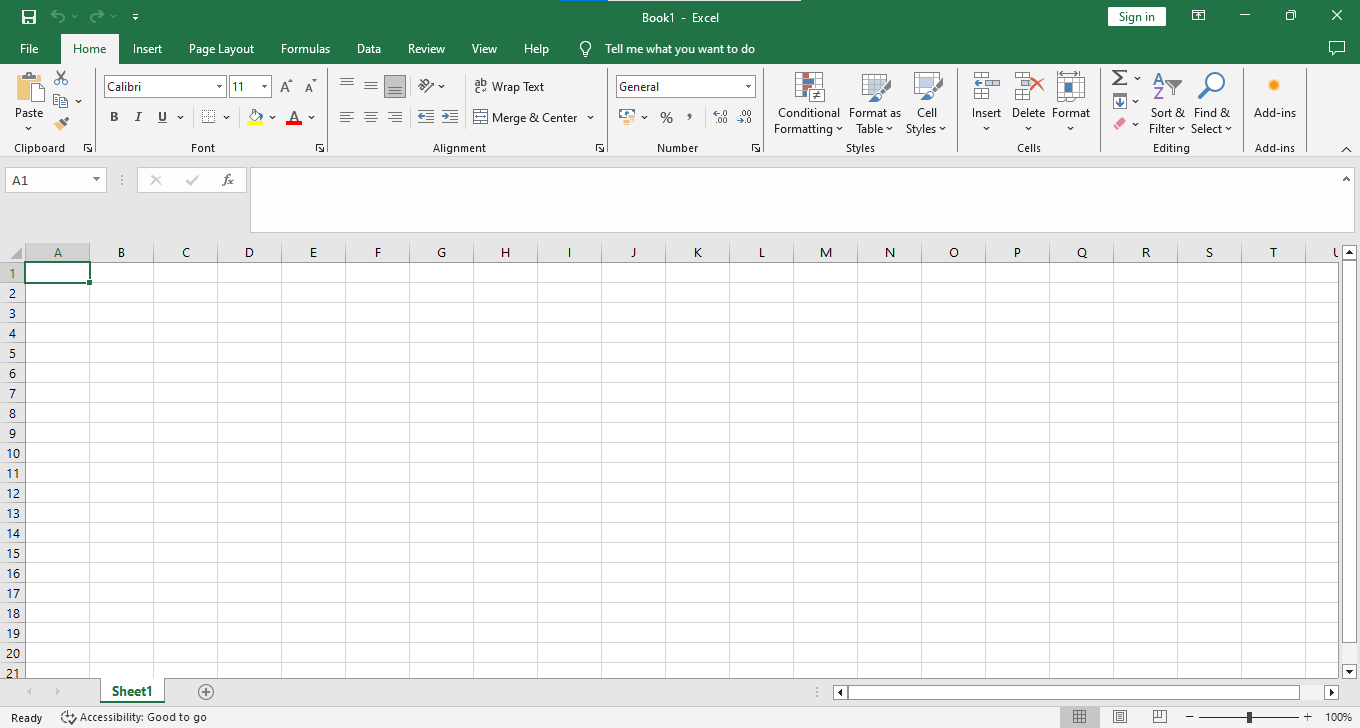Open the Insert ribbon tab
Image resolution: width=1360 pixels, height=728 pixels.
[147, 48]
